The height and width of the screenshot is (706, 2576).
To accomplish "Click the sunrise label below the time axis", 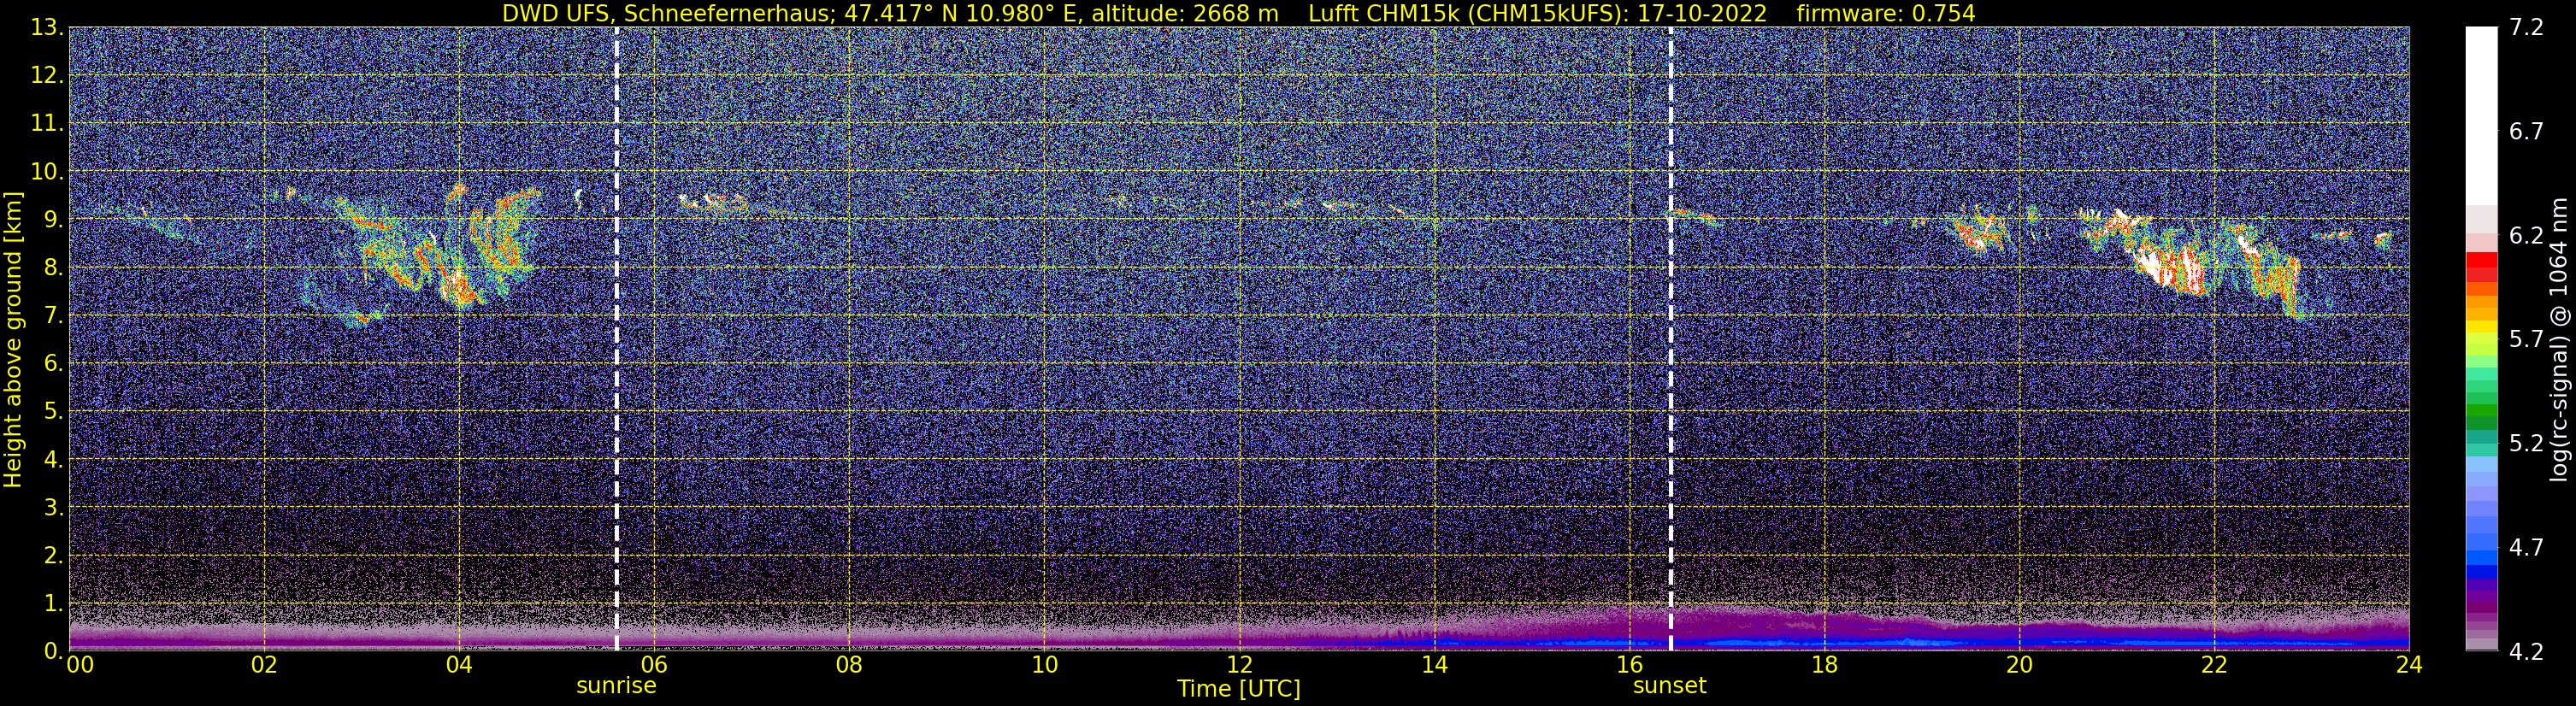I will click(x=616, y=686).
